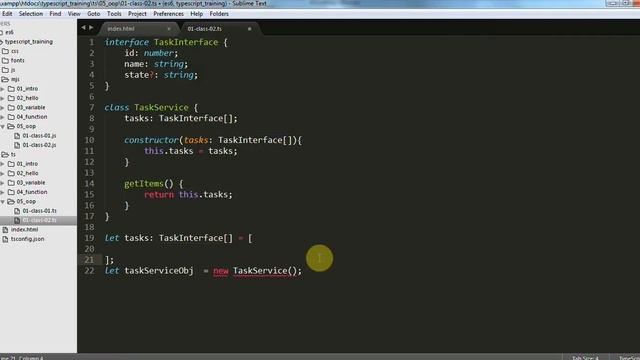Switch to the 01-class-02.ts tab
This screenshot has width=640, height=360.
[204, 29]
